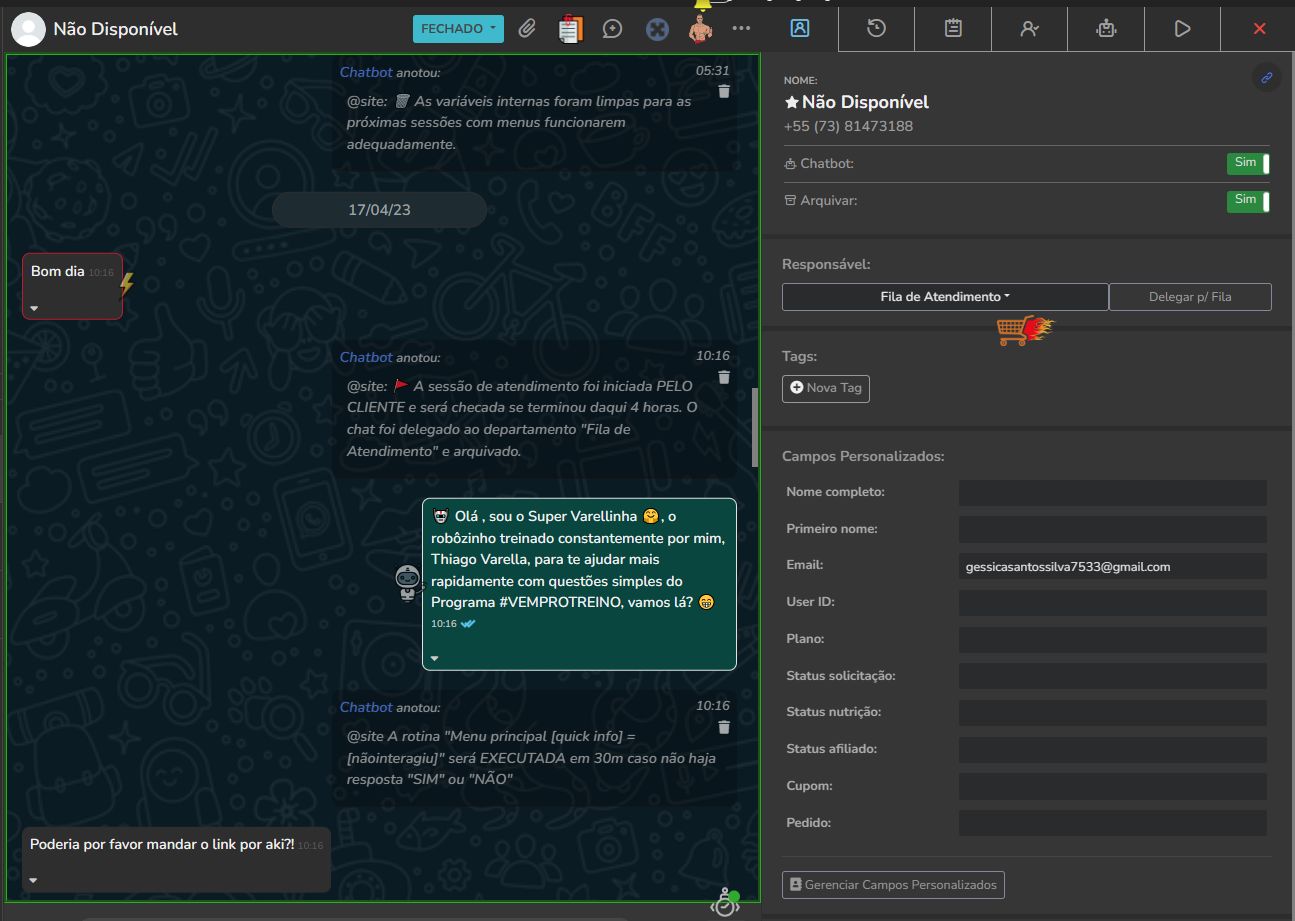Click the Chatbot author link in 05:31 note
Viewport: 1295px width, 921px height.
tap(366, 72)
